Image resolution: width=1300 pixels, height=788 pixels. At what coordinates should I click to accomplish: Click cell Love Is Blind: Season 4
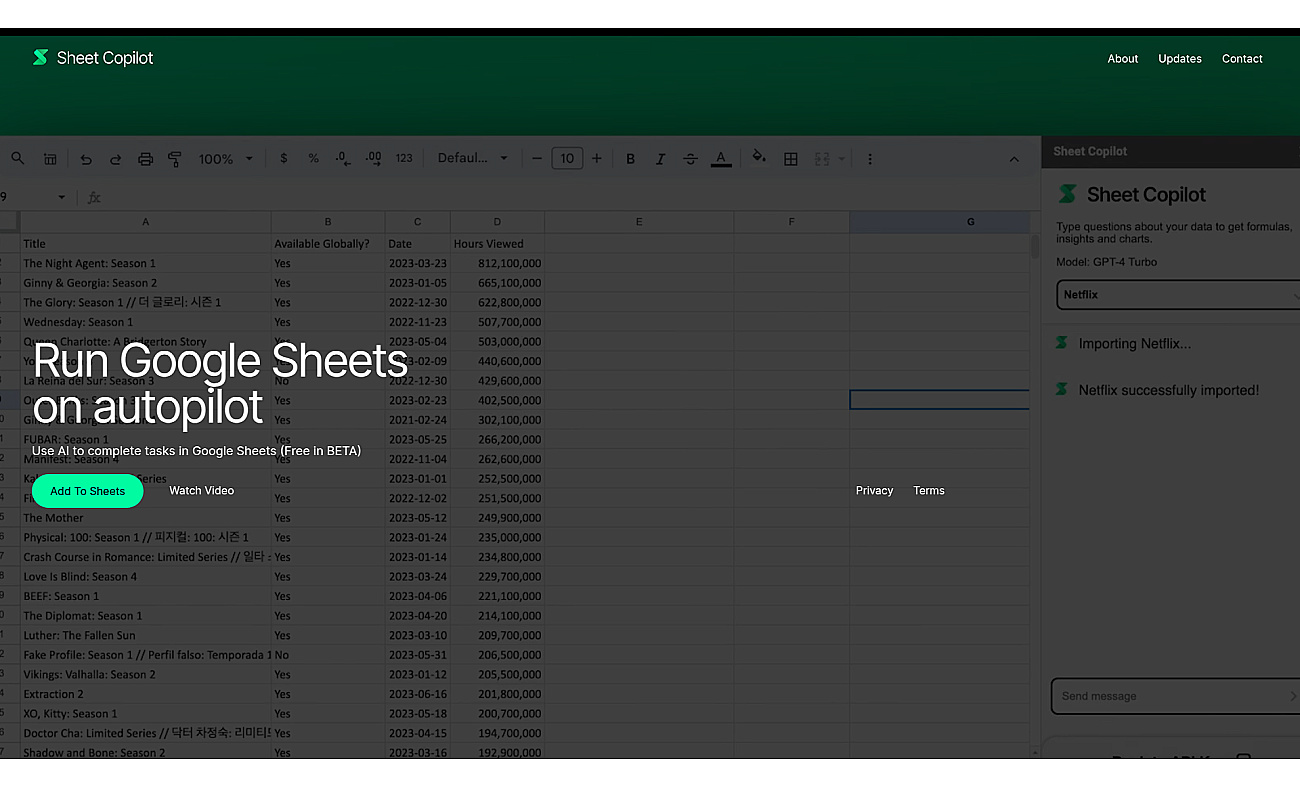pyautogui.click(x=145, y=577)
